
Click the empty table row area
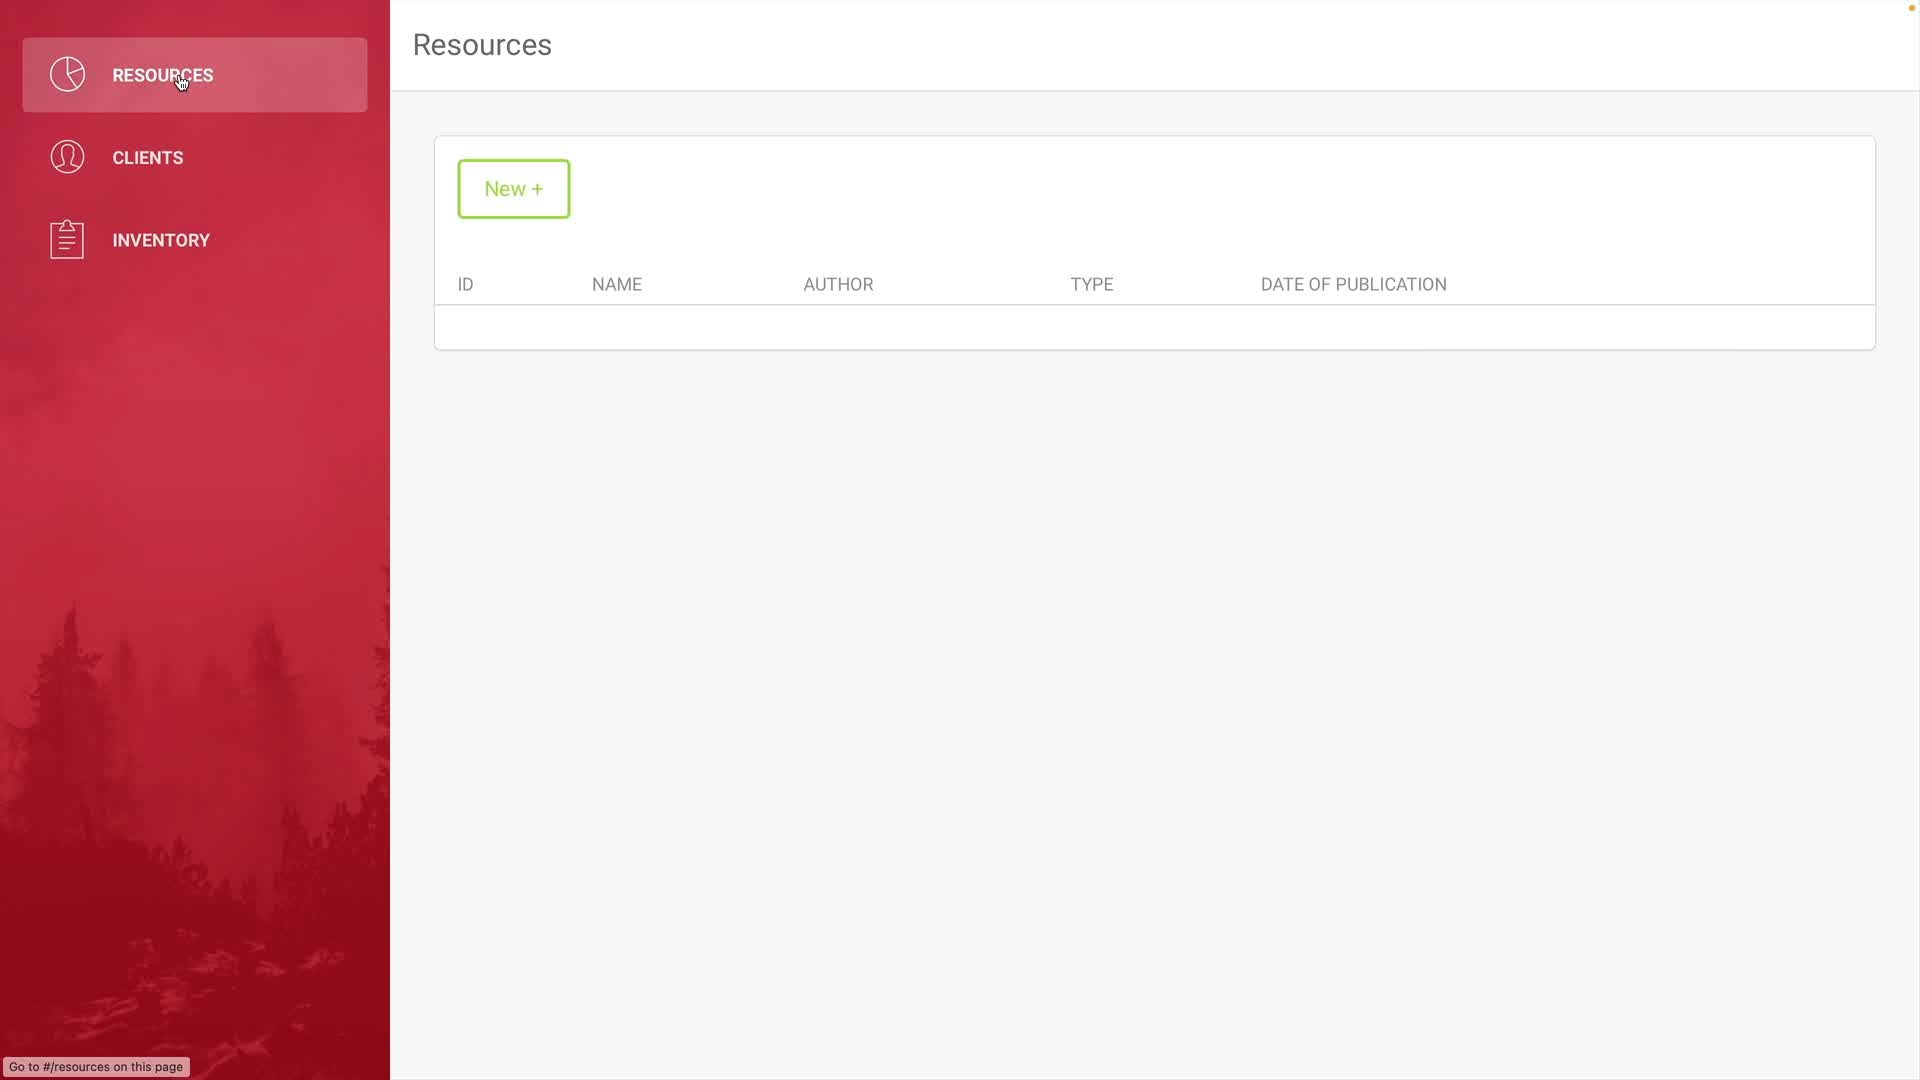[1153, 327]
